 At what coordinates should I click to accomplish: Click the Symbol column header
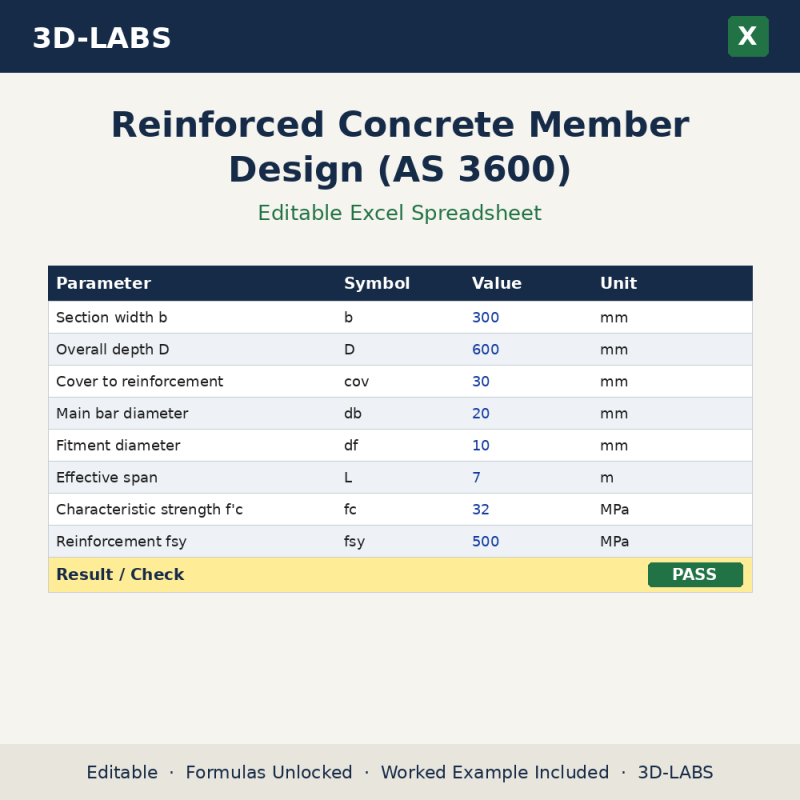(x=377, y=283)
